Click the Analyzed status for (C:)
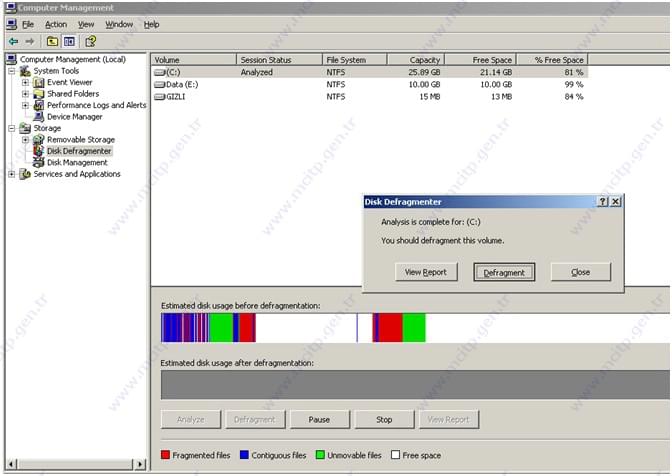 (257, 72)
